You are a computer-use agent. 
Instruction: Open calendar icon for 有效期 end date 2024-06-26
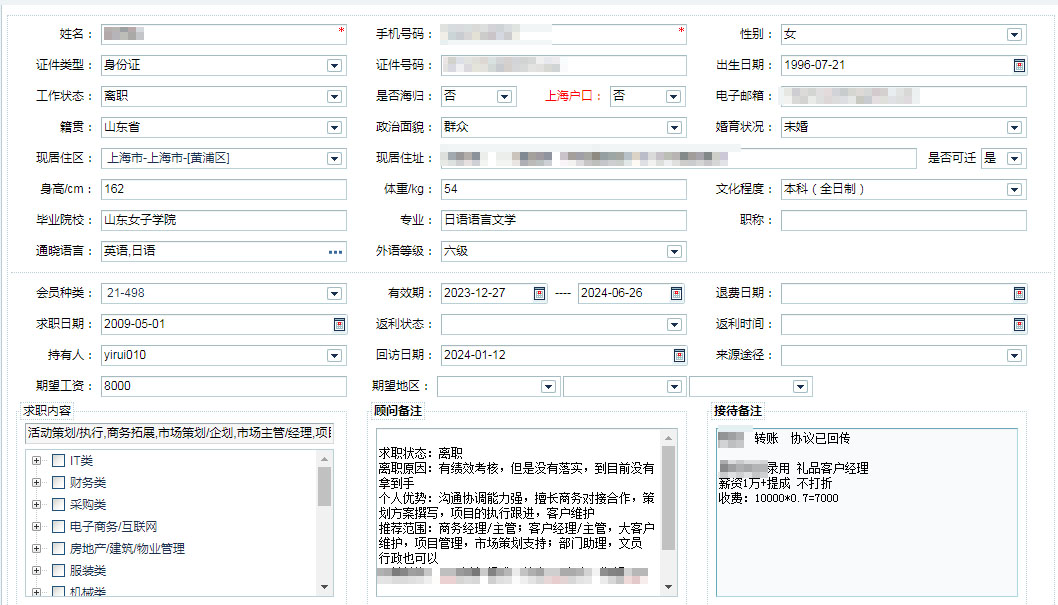click(x=676, y=293)
